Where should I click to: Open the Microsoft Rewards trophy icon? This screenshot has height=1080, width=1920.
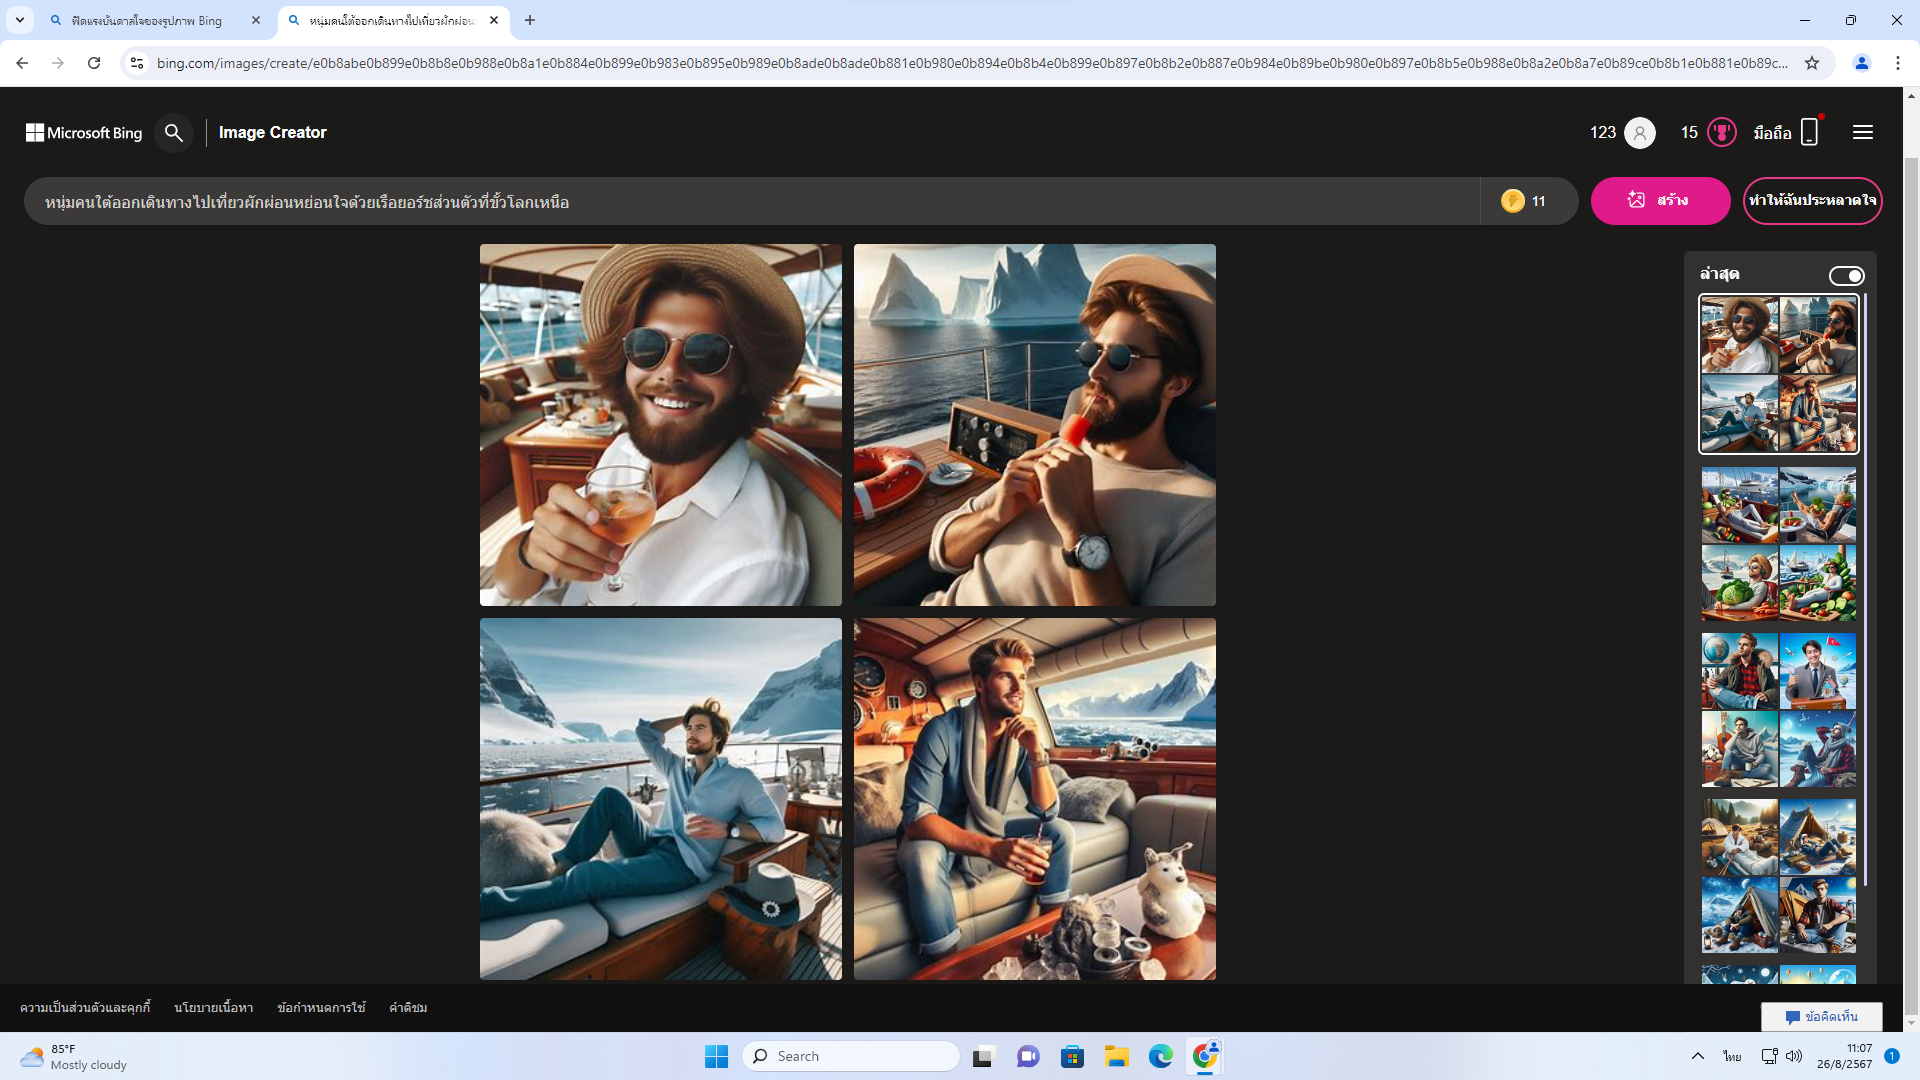pos(1721,132)
